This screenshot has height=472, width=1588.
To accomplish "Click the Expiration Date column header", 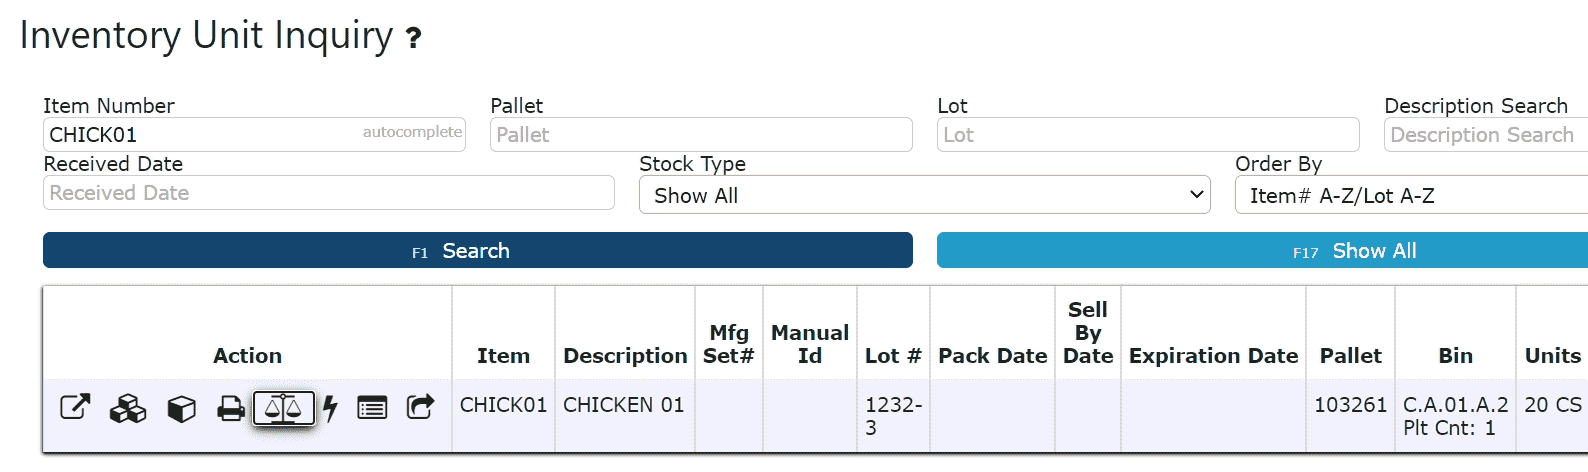I will [x=1213, y=356].
